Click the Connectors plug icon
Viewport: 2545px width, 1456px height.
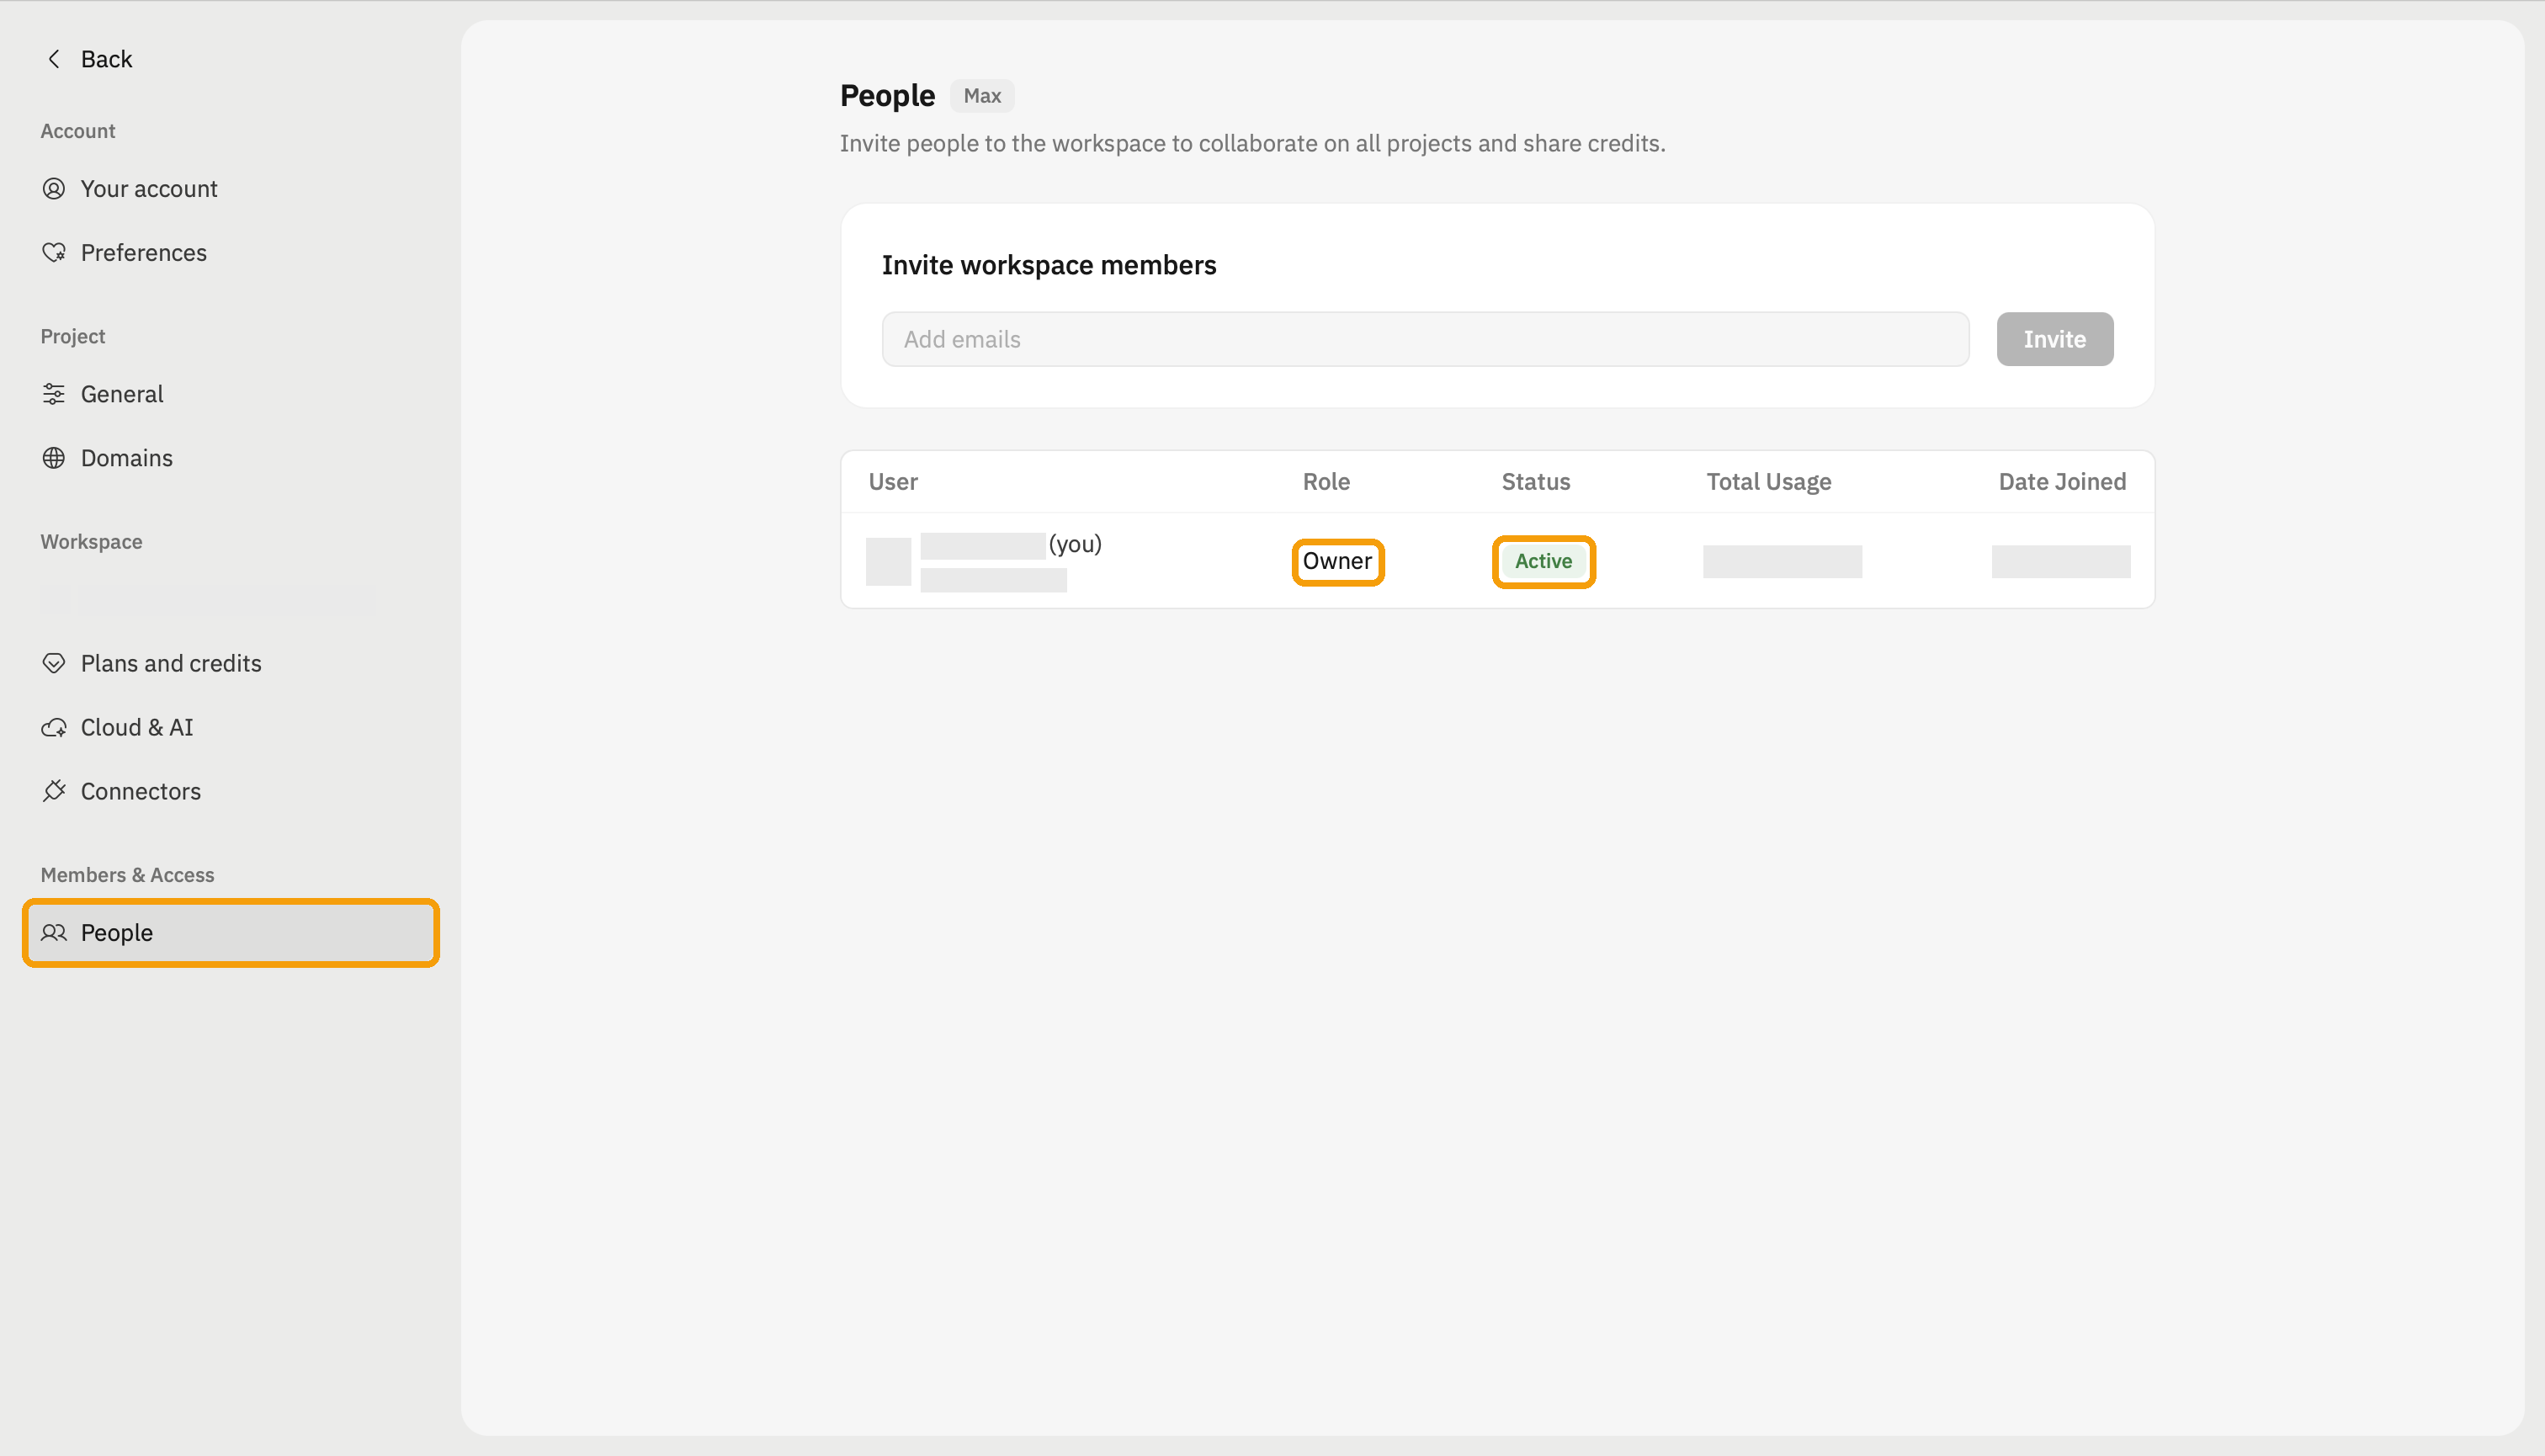(x=54, y=791)
